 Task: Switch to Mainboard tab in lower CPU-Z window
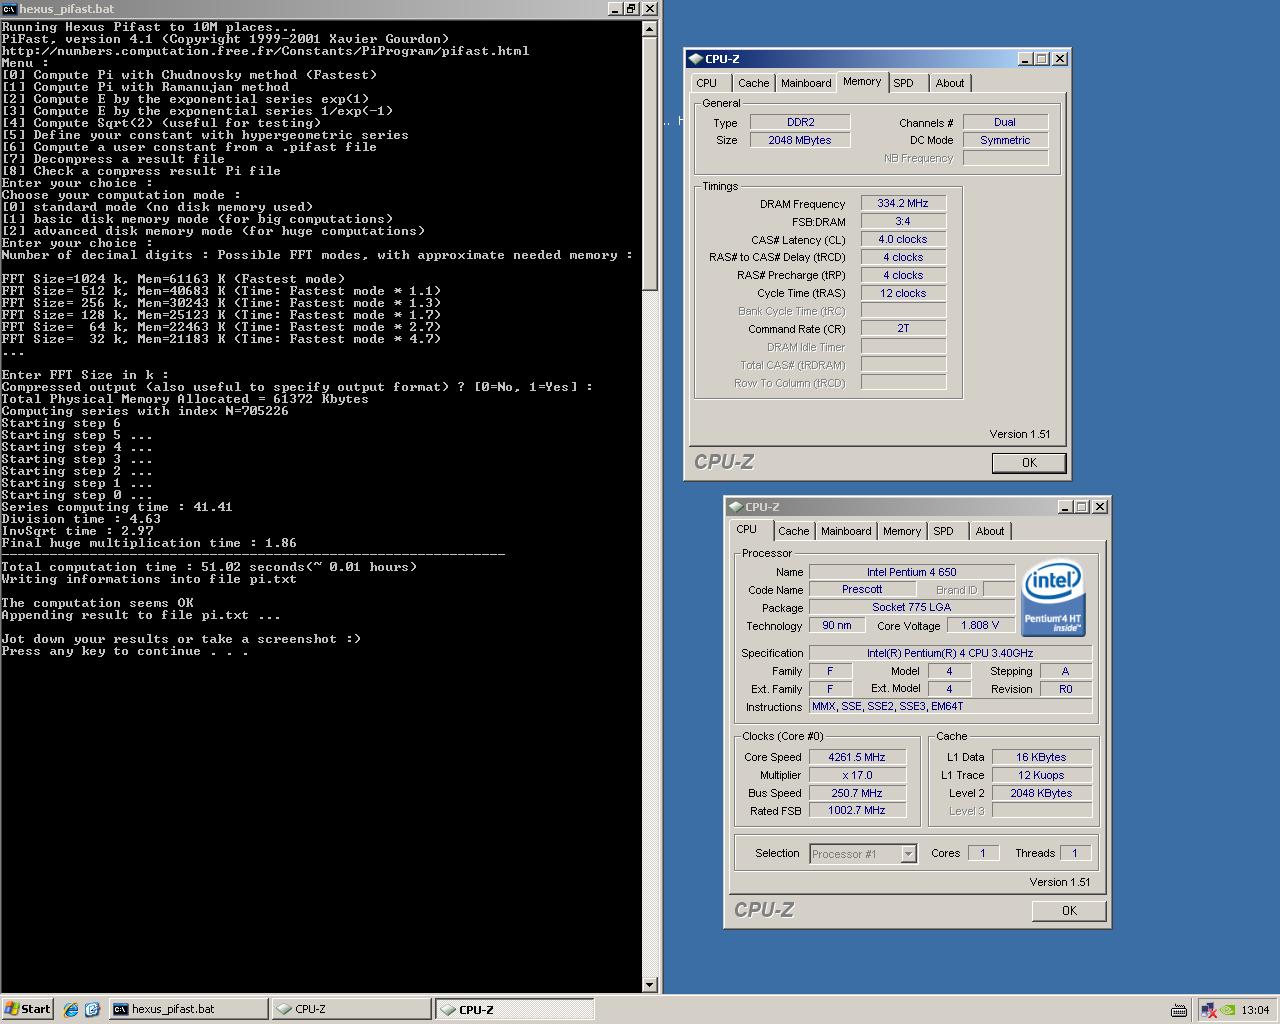coord(846,531)
